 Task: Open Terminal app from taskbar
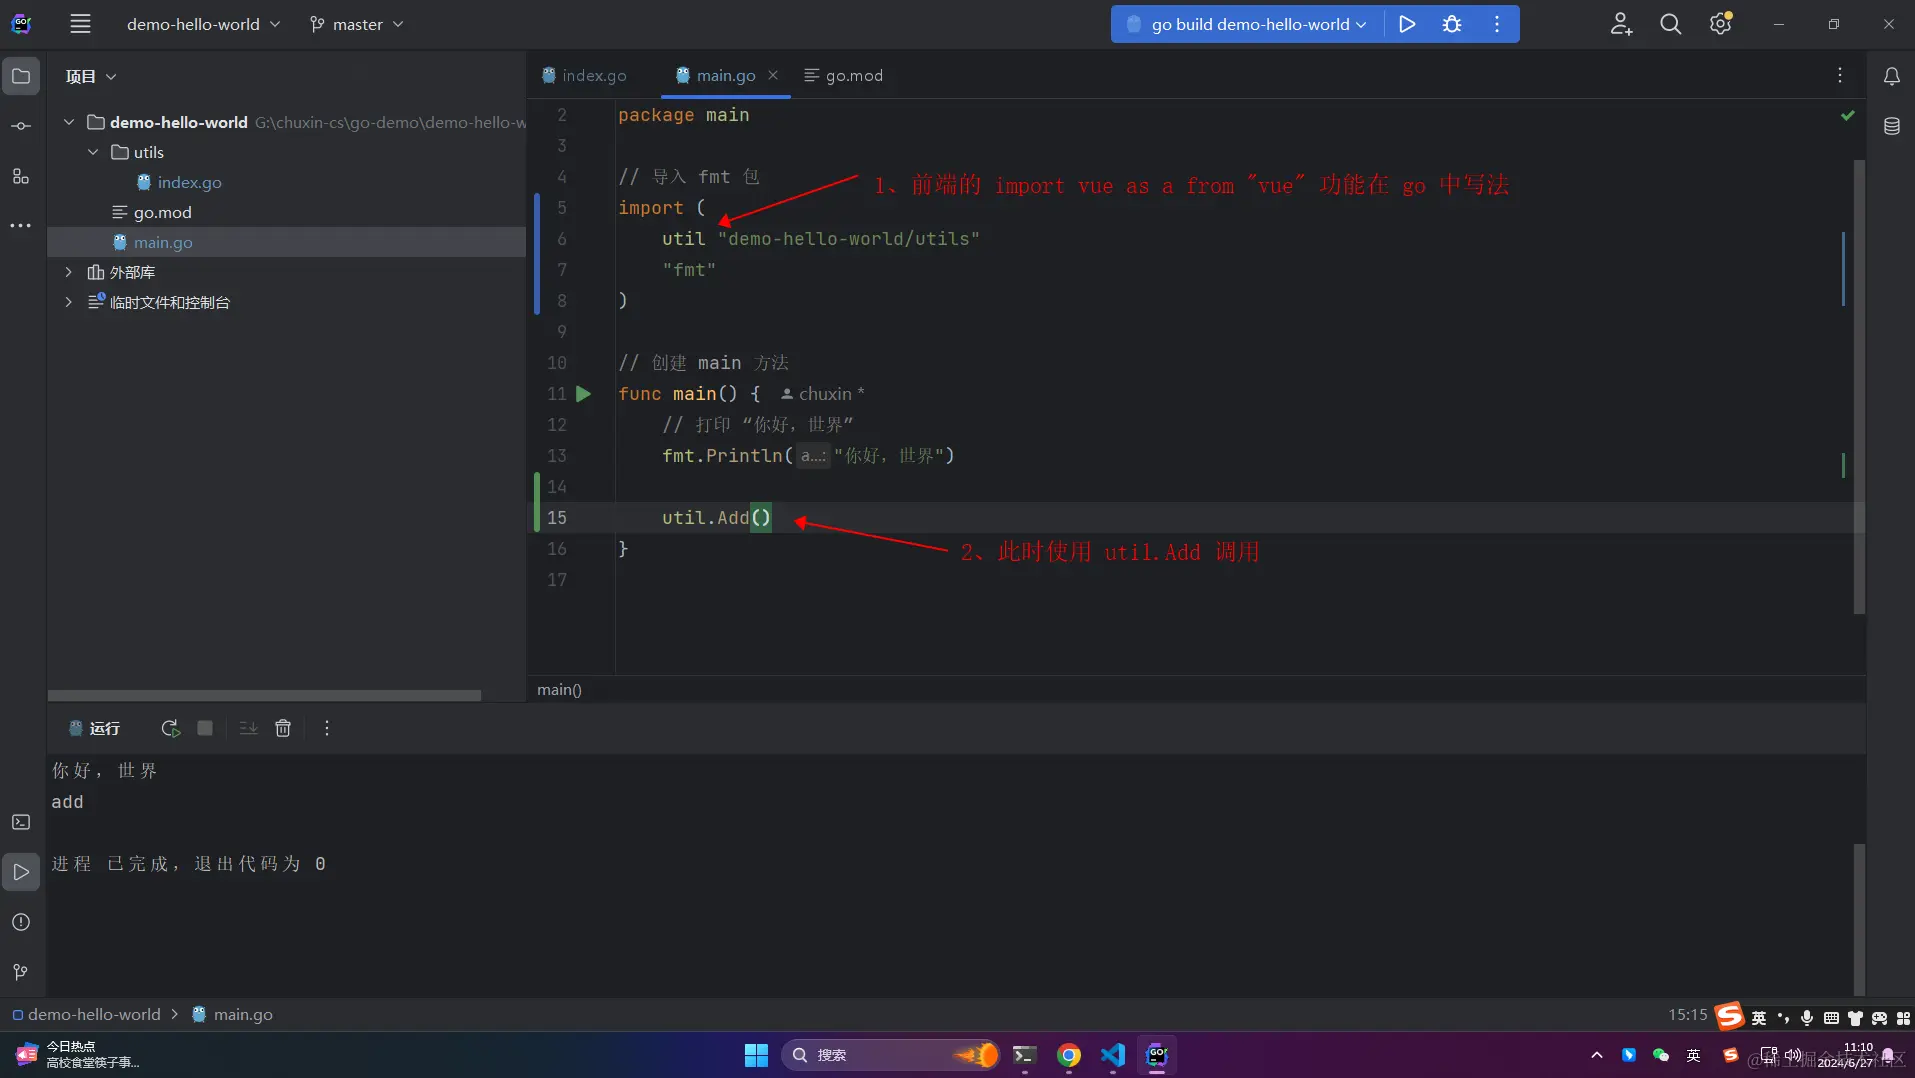[1024, 1055]
